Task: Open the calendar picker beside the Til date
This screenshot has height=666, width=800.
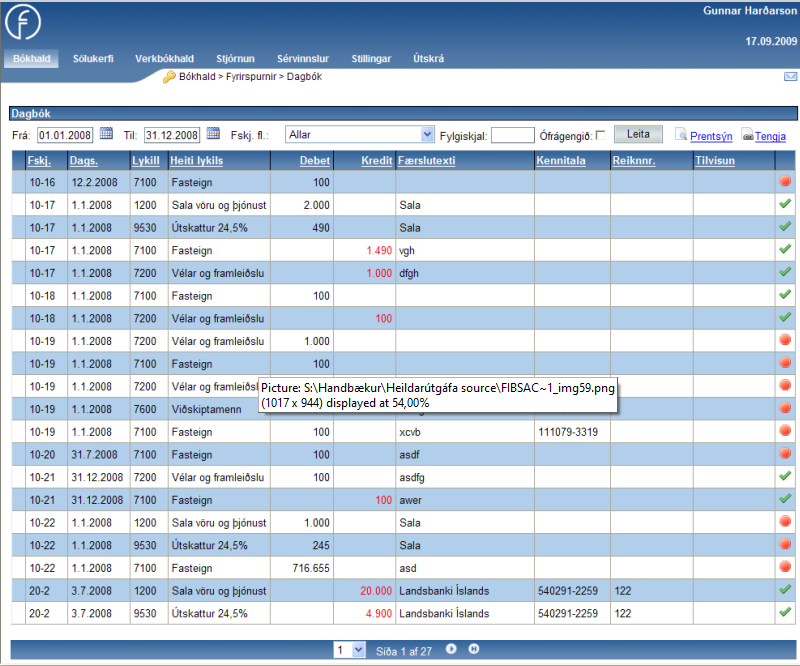Action: (x=213, y=134)
